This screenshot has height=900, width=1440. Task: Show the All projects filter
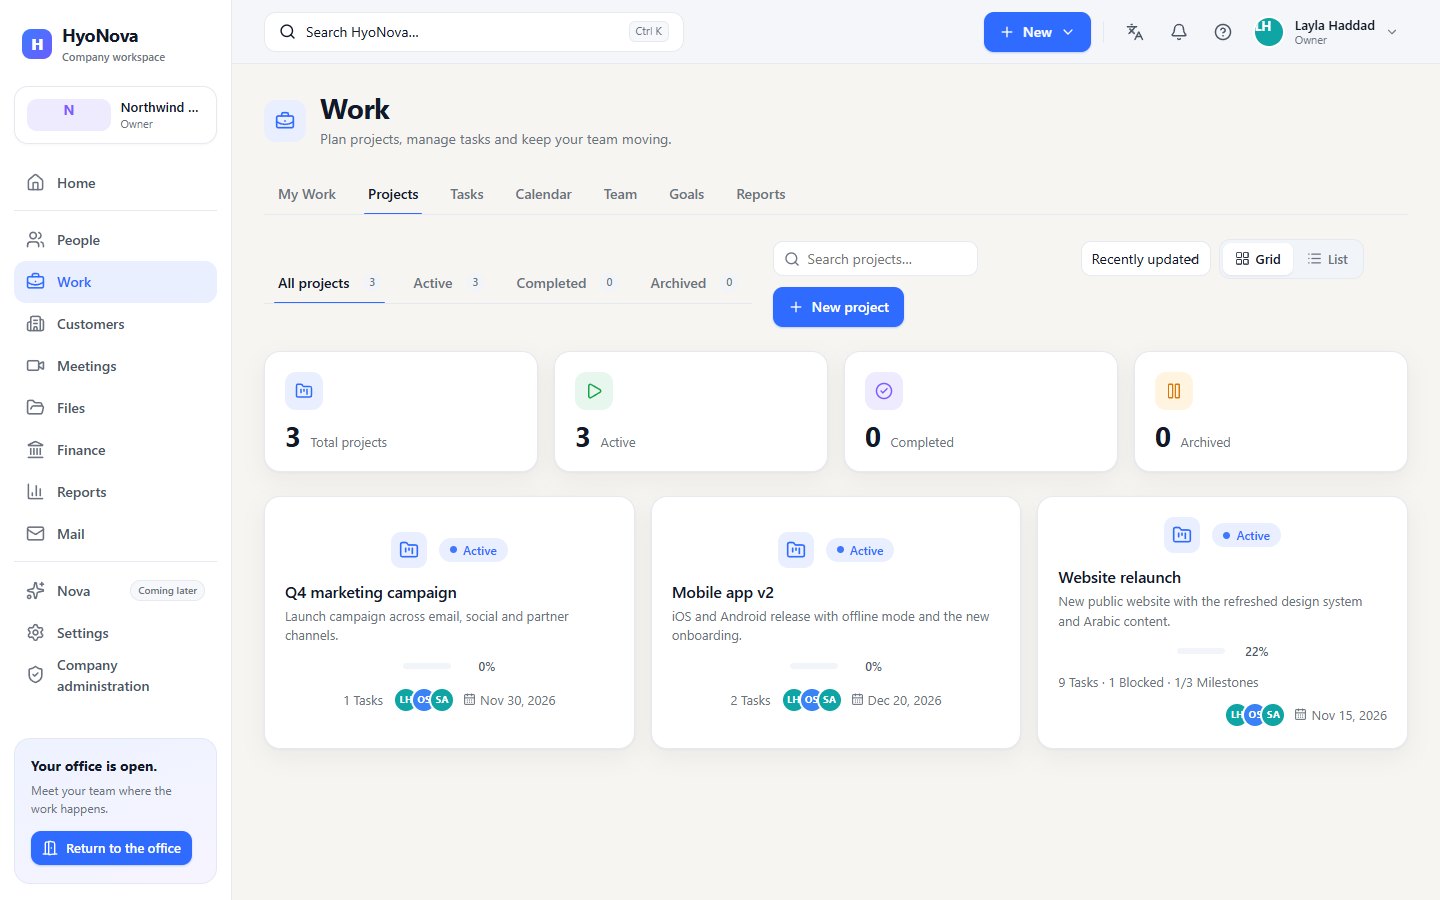(x=329, y=283)
